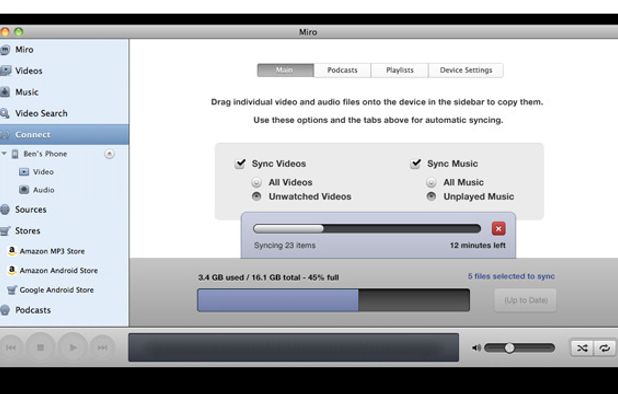Cancel syncing with the red X button
This screenshot has width=618, height=394.
click(499, 229)
